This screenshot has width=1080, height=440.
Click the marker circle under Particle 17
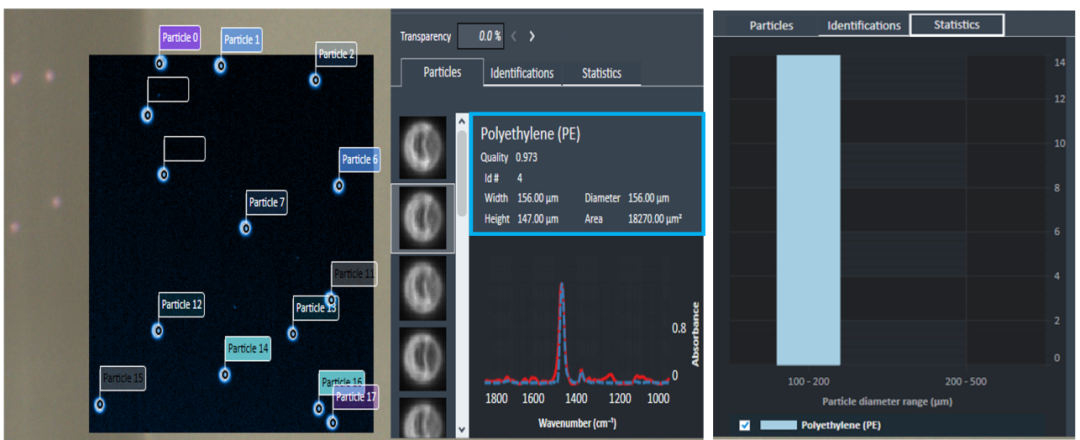point(333,421)
